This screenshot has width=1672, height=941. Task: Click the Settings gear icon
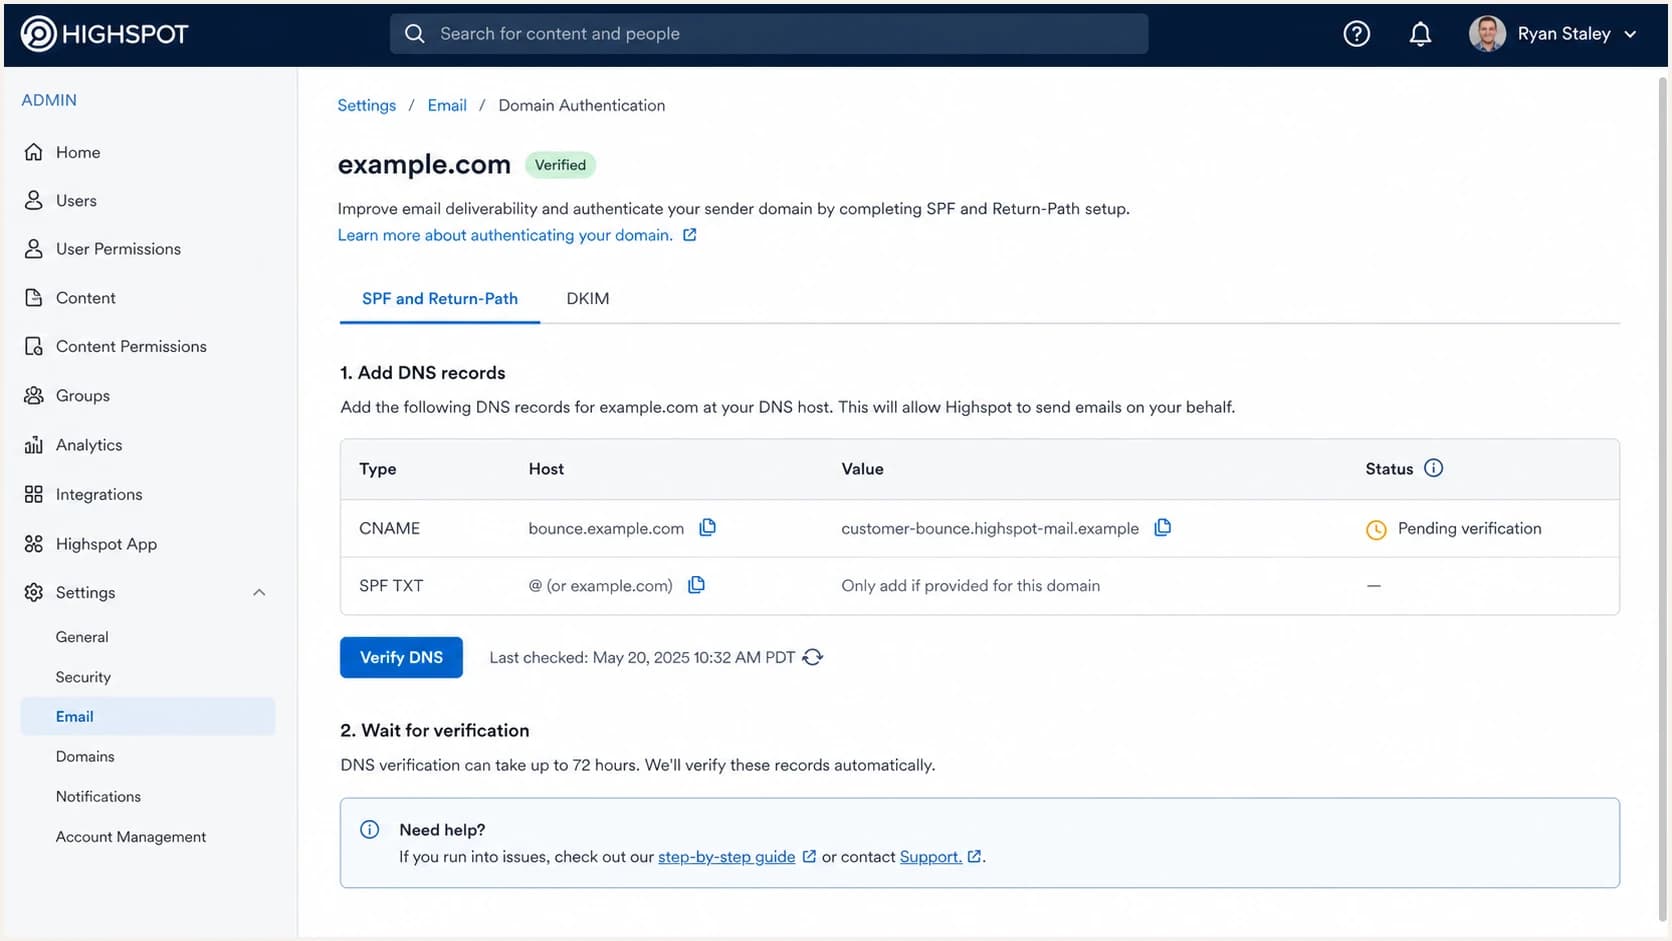(34, 592)
